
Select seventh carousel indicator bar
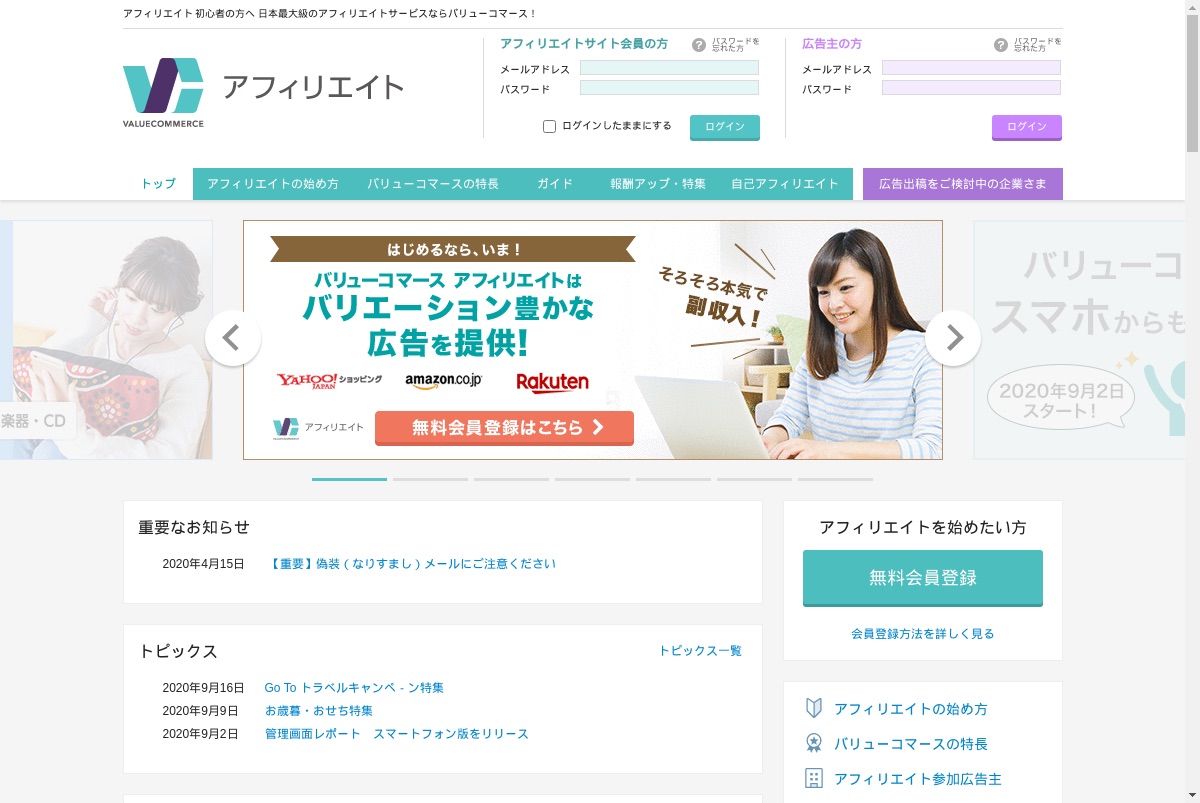pos(835,479)
